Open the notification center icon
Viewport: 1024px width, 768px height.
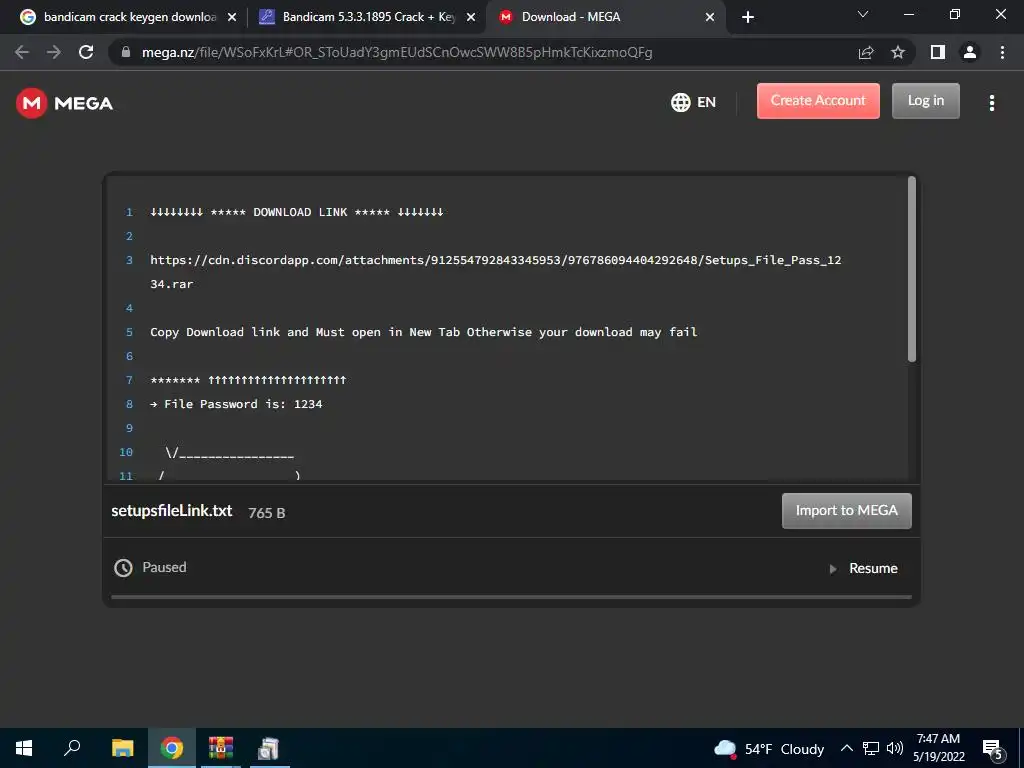(993, 749)
